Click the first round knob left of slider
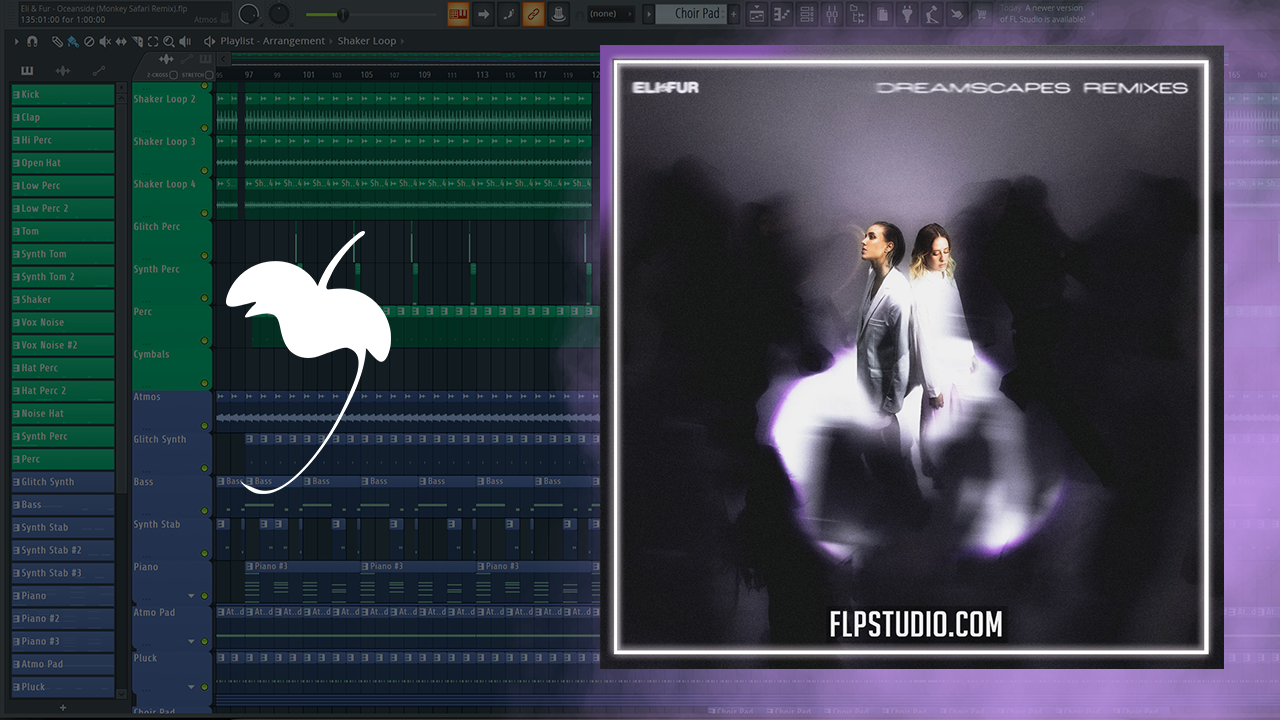Screen dimensions: 1280x720 pyautogui.click(x=250, y=14)
